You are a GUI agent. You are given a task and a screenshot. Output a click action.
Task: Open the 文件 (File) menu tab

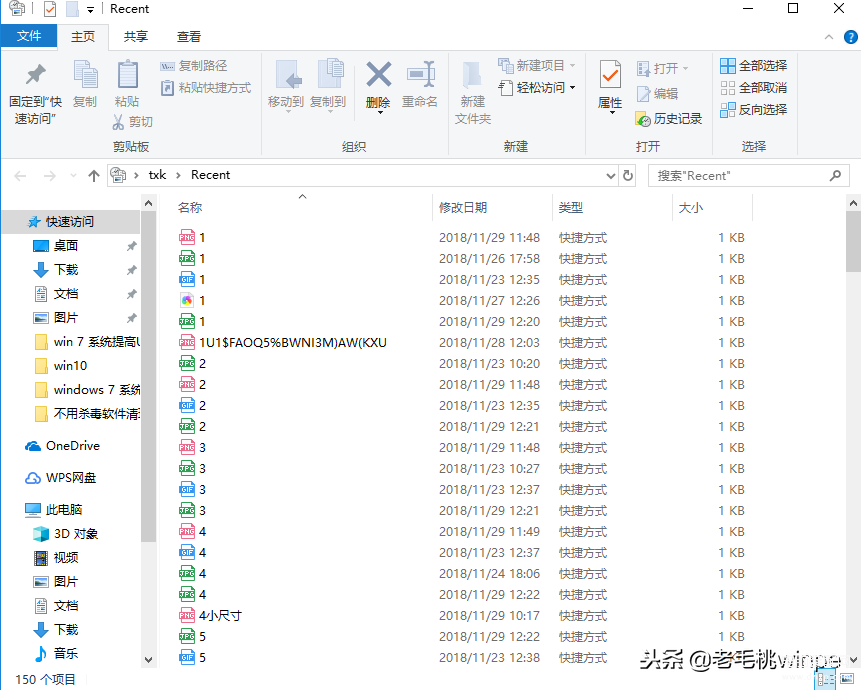click(29, 36)
